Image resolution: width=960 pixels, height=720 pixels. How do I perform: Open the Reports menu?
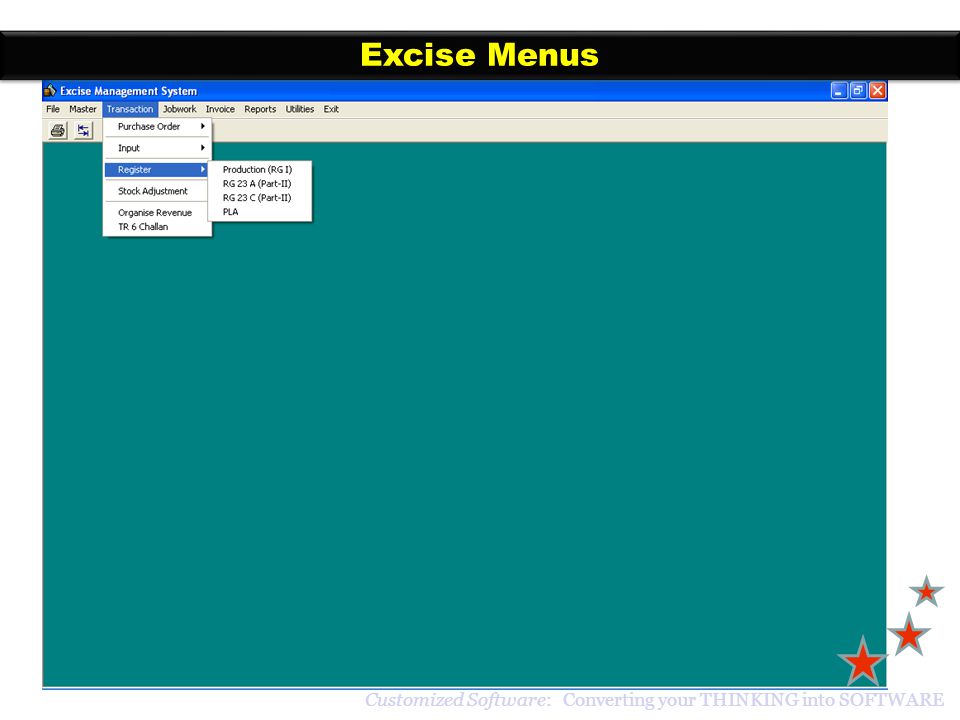click(260, 109)
